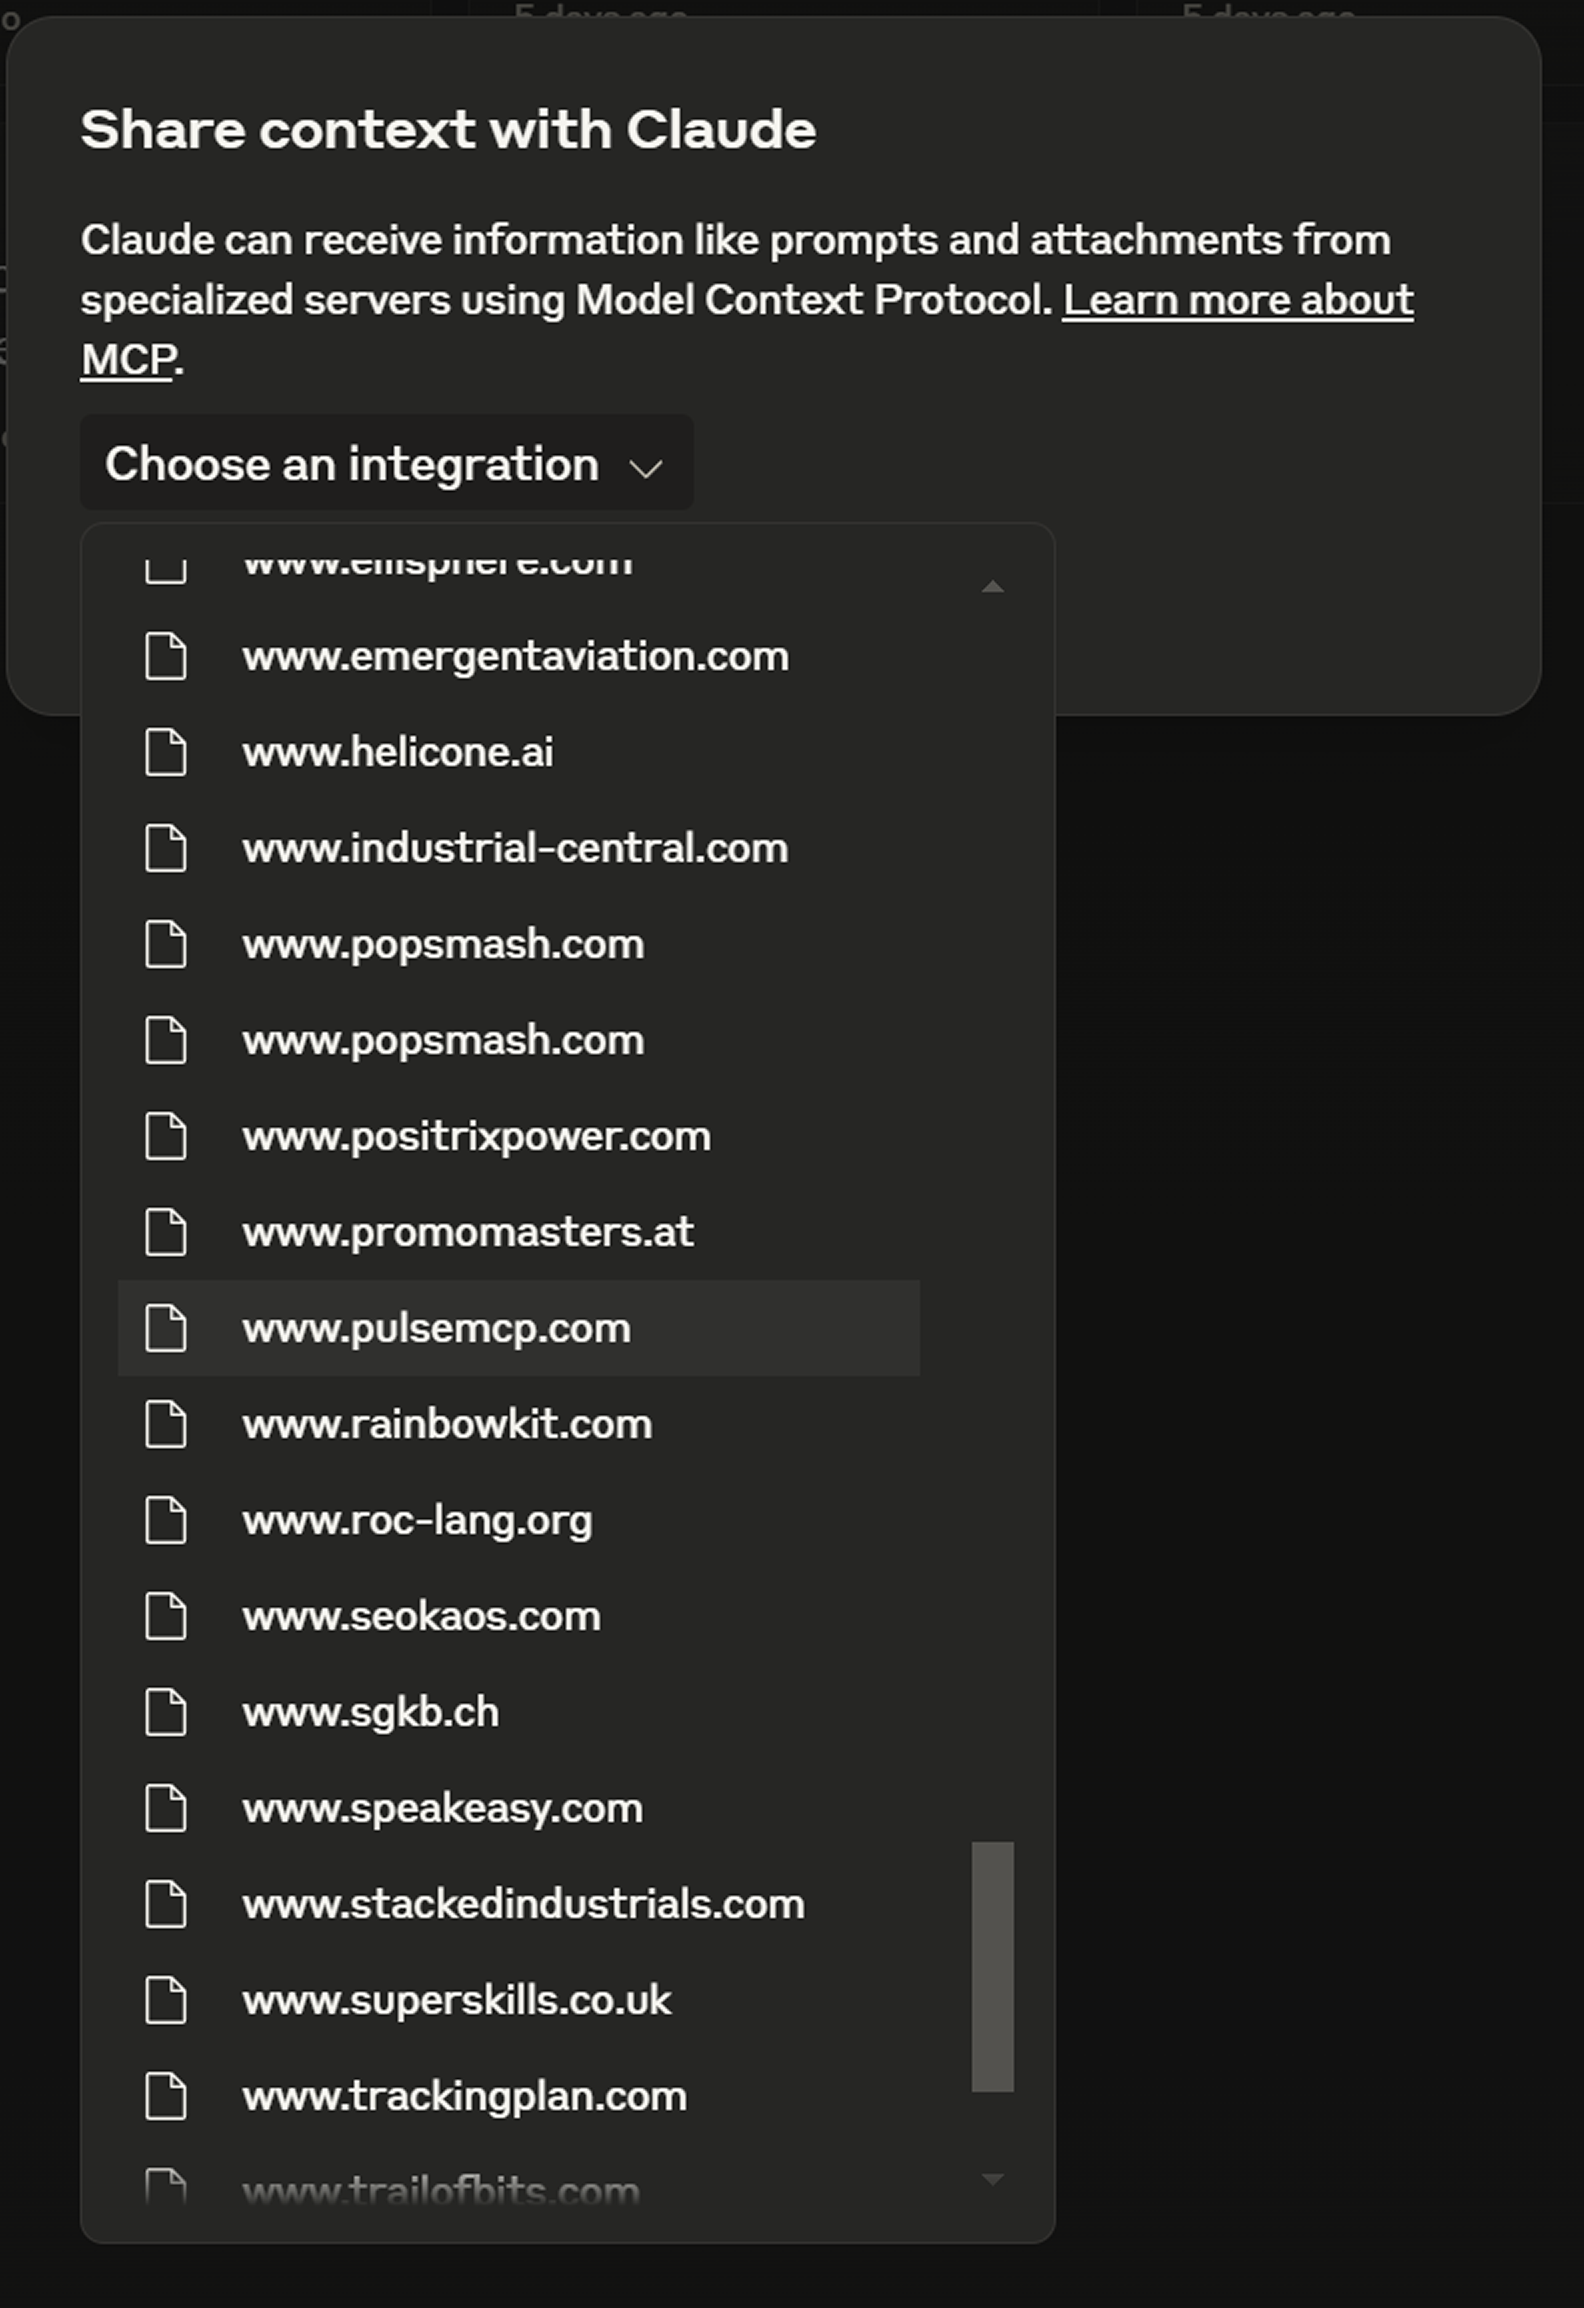Click file icon beside www.rainbowkit.com
Image resolution: width=1584 pixels, height=2308 pixels.
(x=166, y=1425)
